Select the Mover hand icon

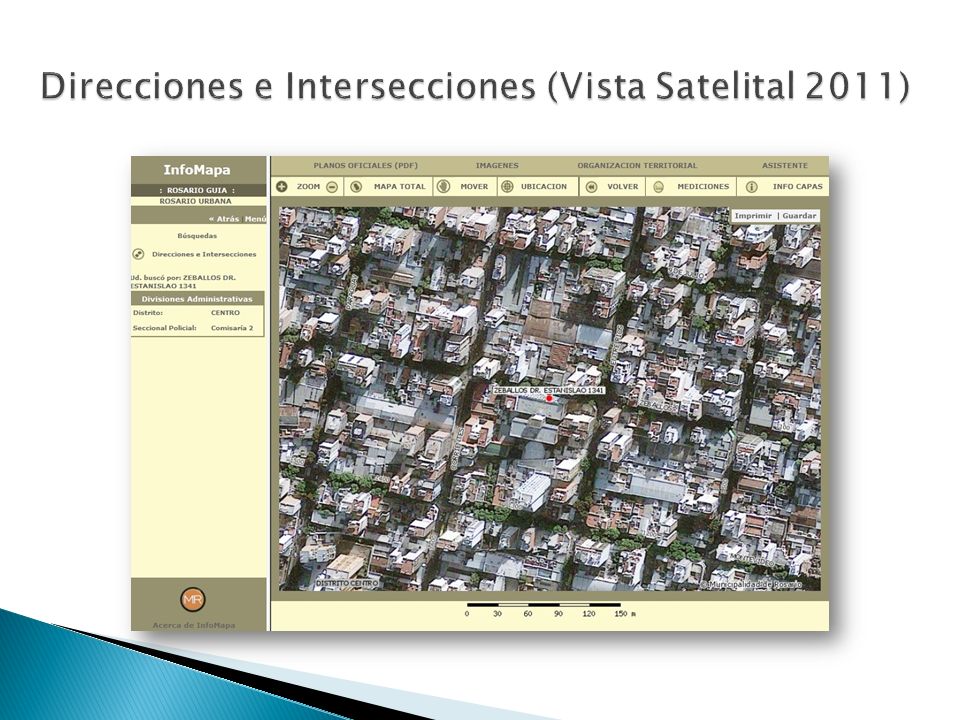click(444, 187)
